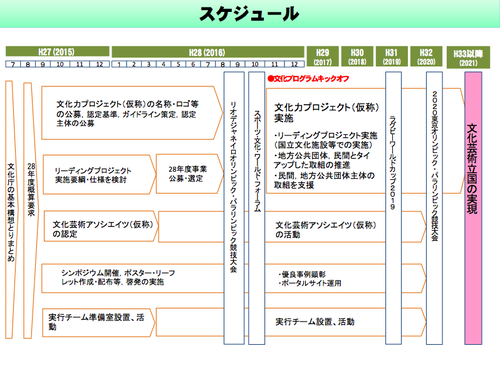
Task: Click month 4 cell under H28 (2016)
Action: click(163, 64)
